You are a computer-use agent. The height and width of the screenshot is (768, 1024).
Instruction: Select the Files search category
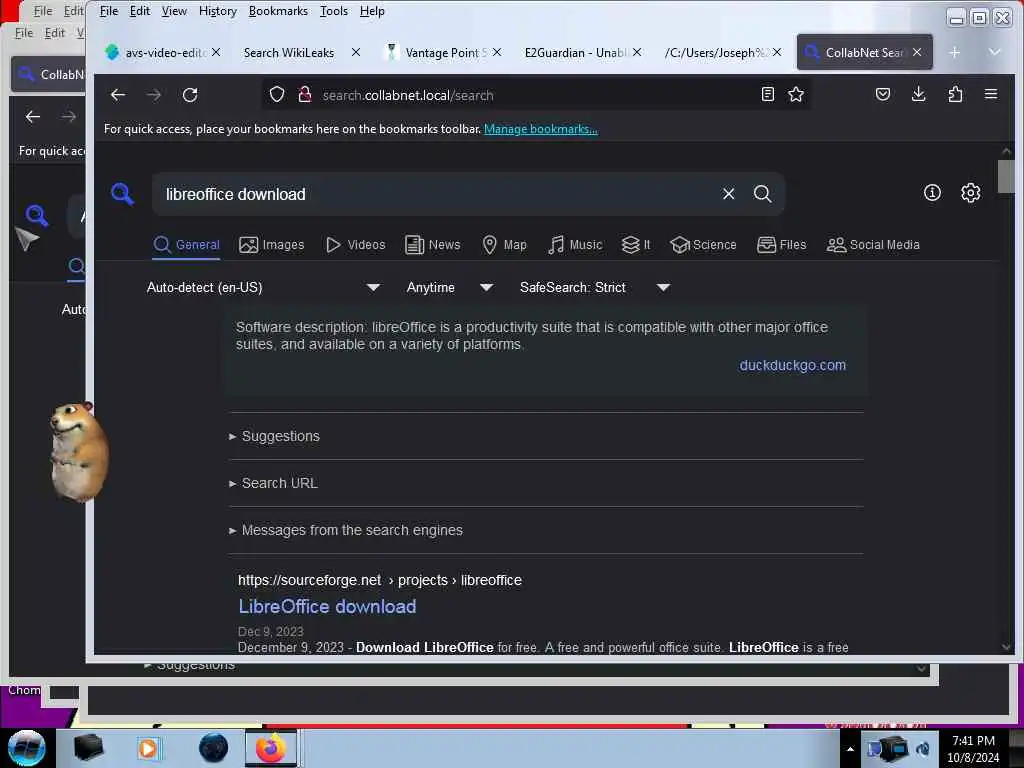(781, 245)
